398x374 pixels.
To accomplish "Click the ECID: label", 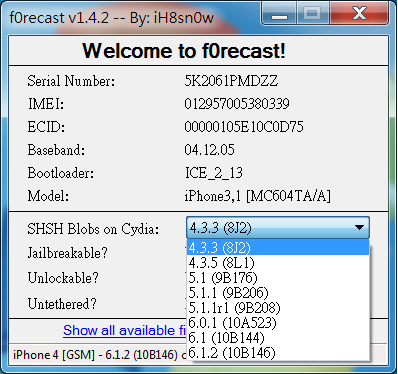I will 46,127.
